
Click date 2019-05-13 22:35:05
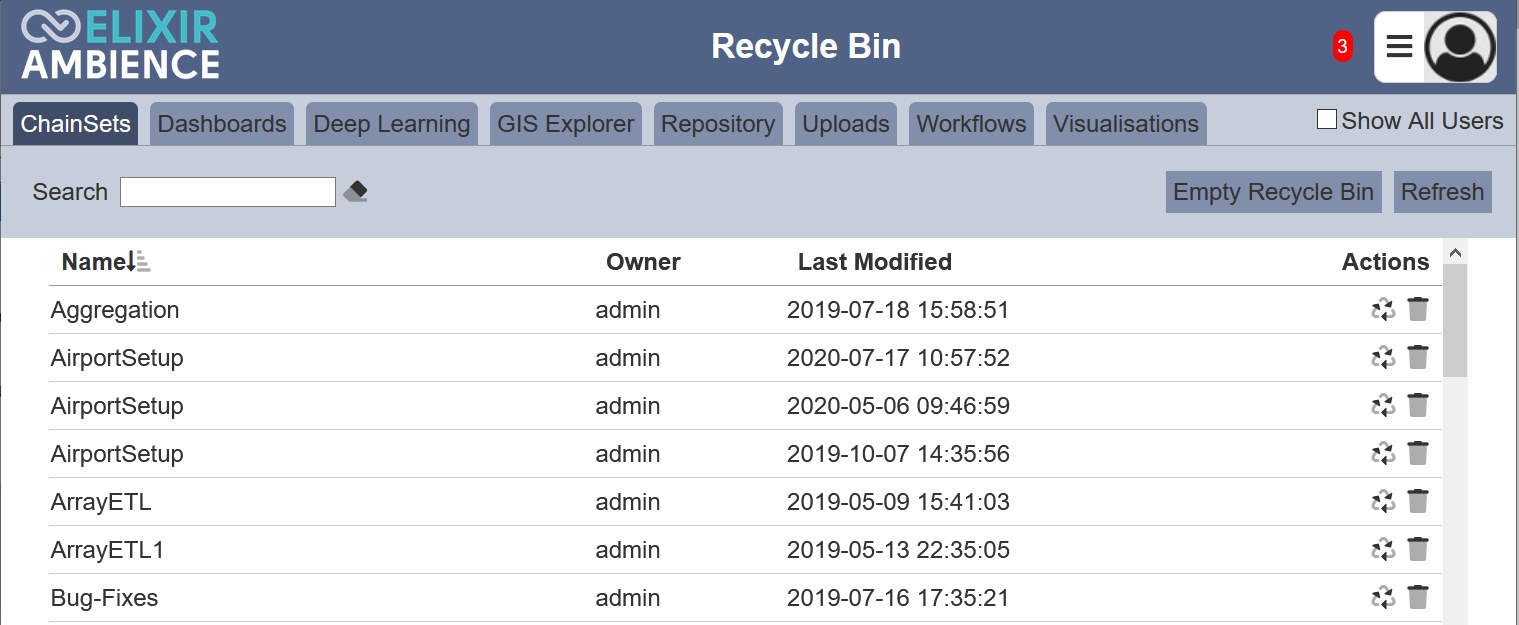click(898, 550)
